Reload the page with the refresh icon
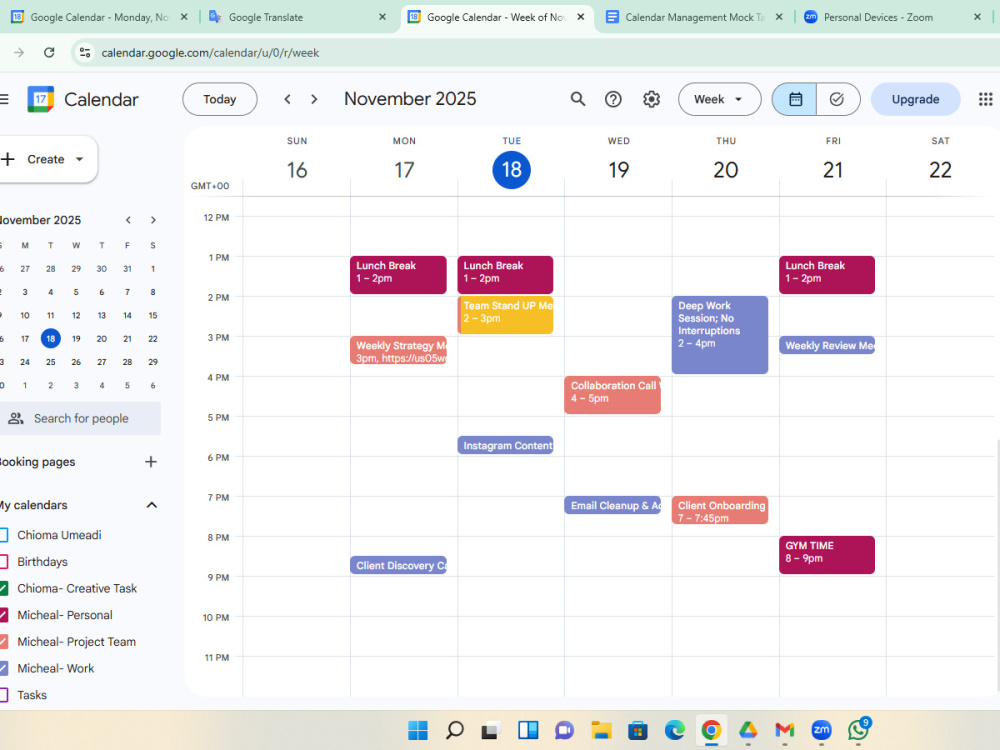This screenshot has height=750, width=1000. coord(49,52)
